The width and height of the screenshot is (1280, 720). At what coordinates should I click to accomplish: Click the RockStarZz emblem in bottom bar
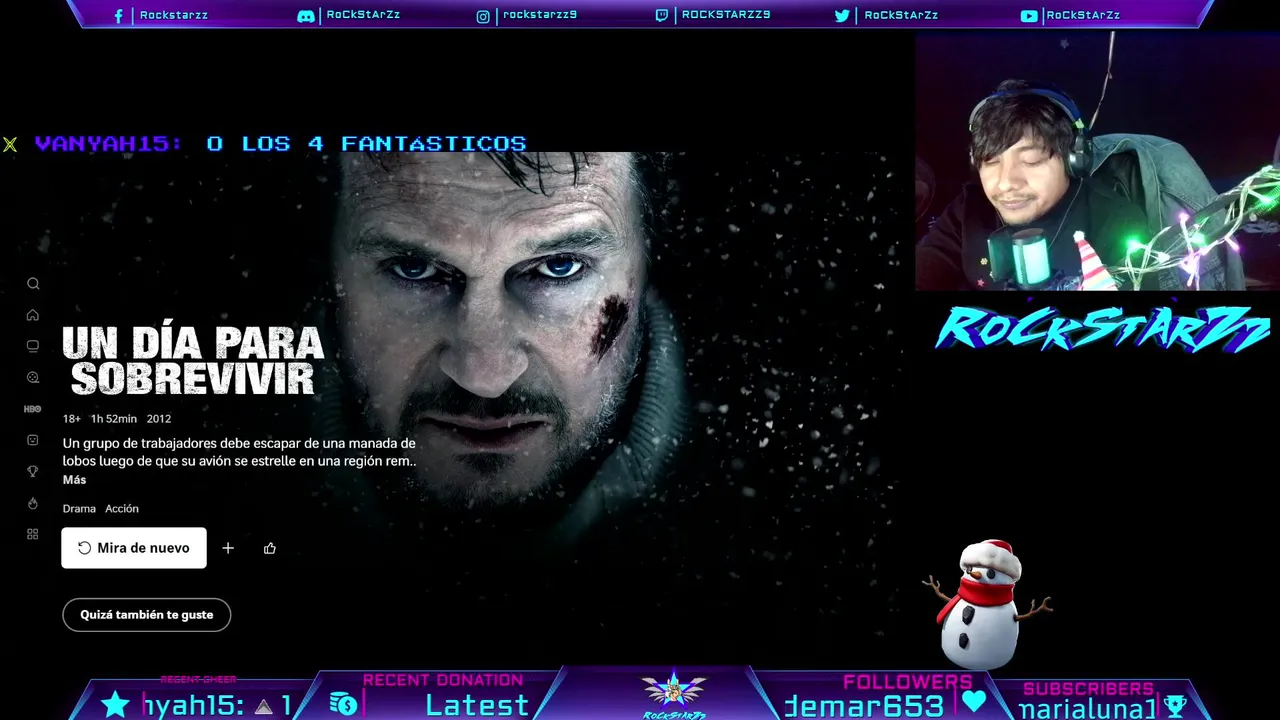click(674, 694)
